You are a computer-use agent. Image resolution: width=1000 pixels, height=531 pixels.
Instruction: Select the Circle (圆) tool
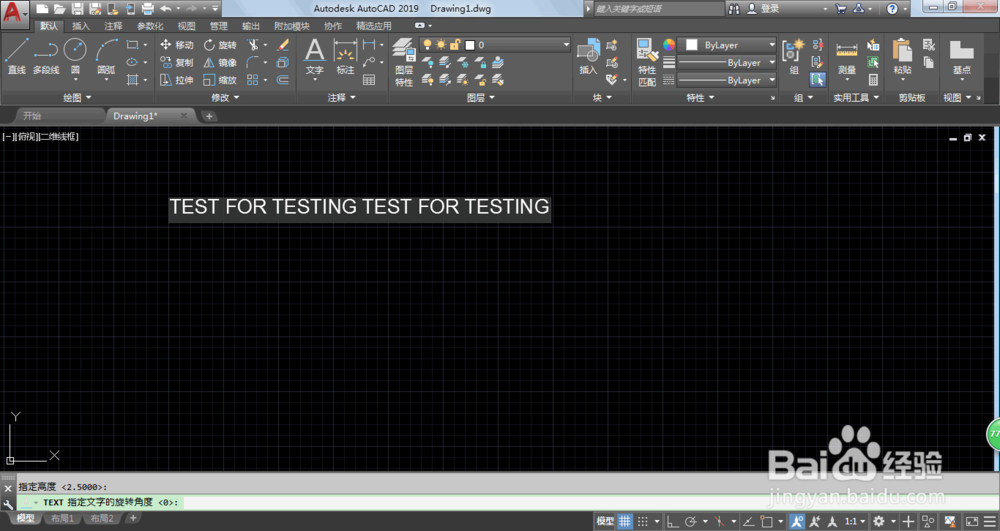(75, 56)
